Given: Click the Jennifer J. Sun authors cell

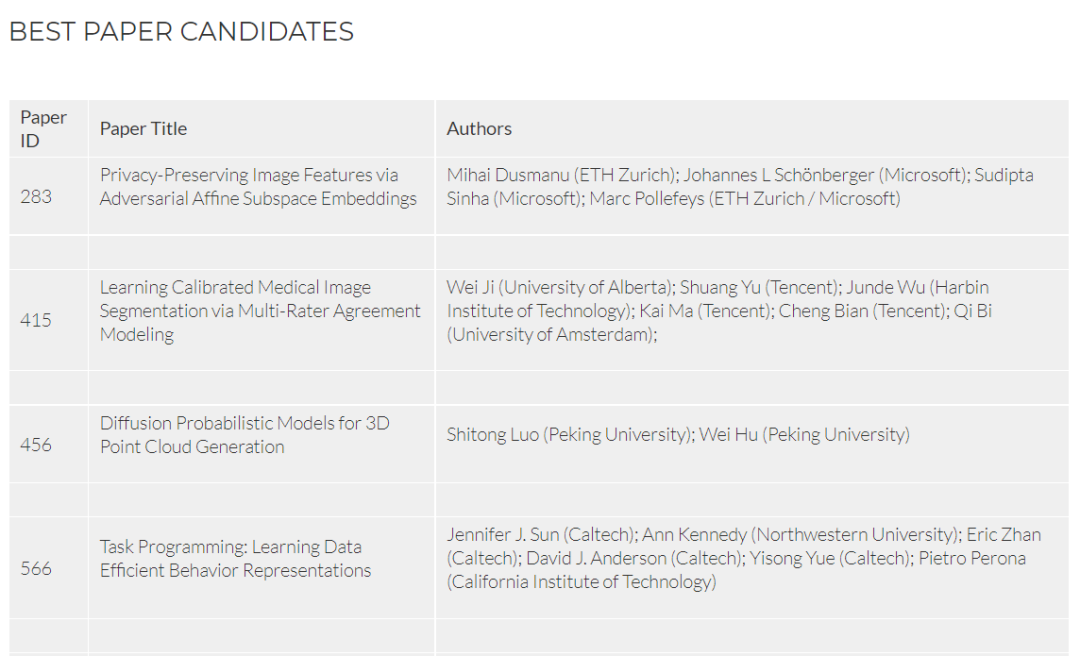Looking at the screenshot, I should pyautogui.click(x=751, y=567).
